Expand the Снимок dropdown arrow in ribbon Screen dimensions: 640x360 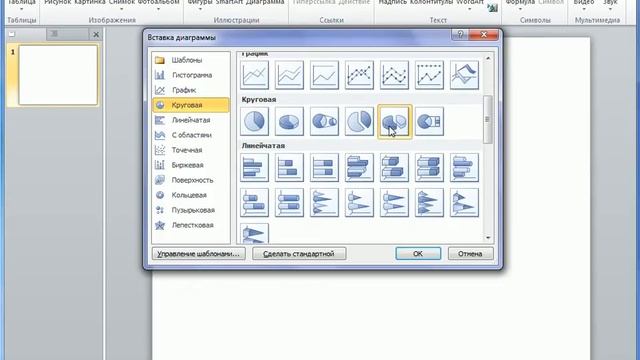pyautogui.click(x=121, y=9)
